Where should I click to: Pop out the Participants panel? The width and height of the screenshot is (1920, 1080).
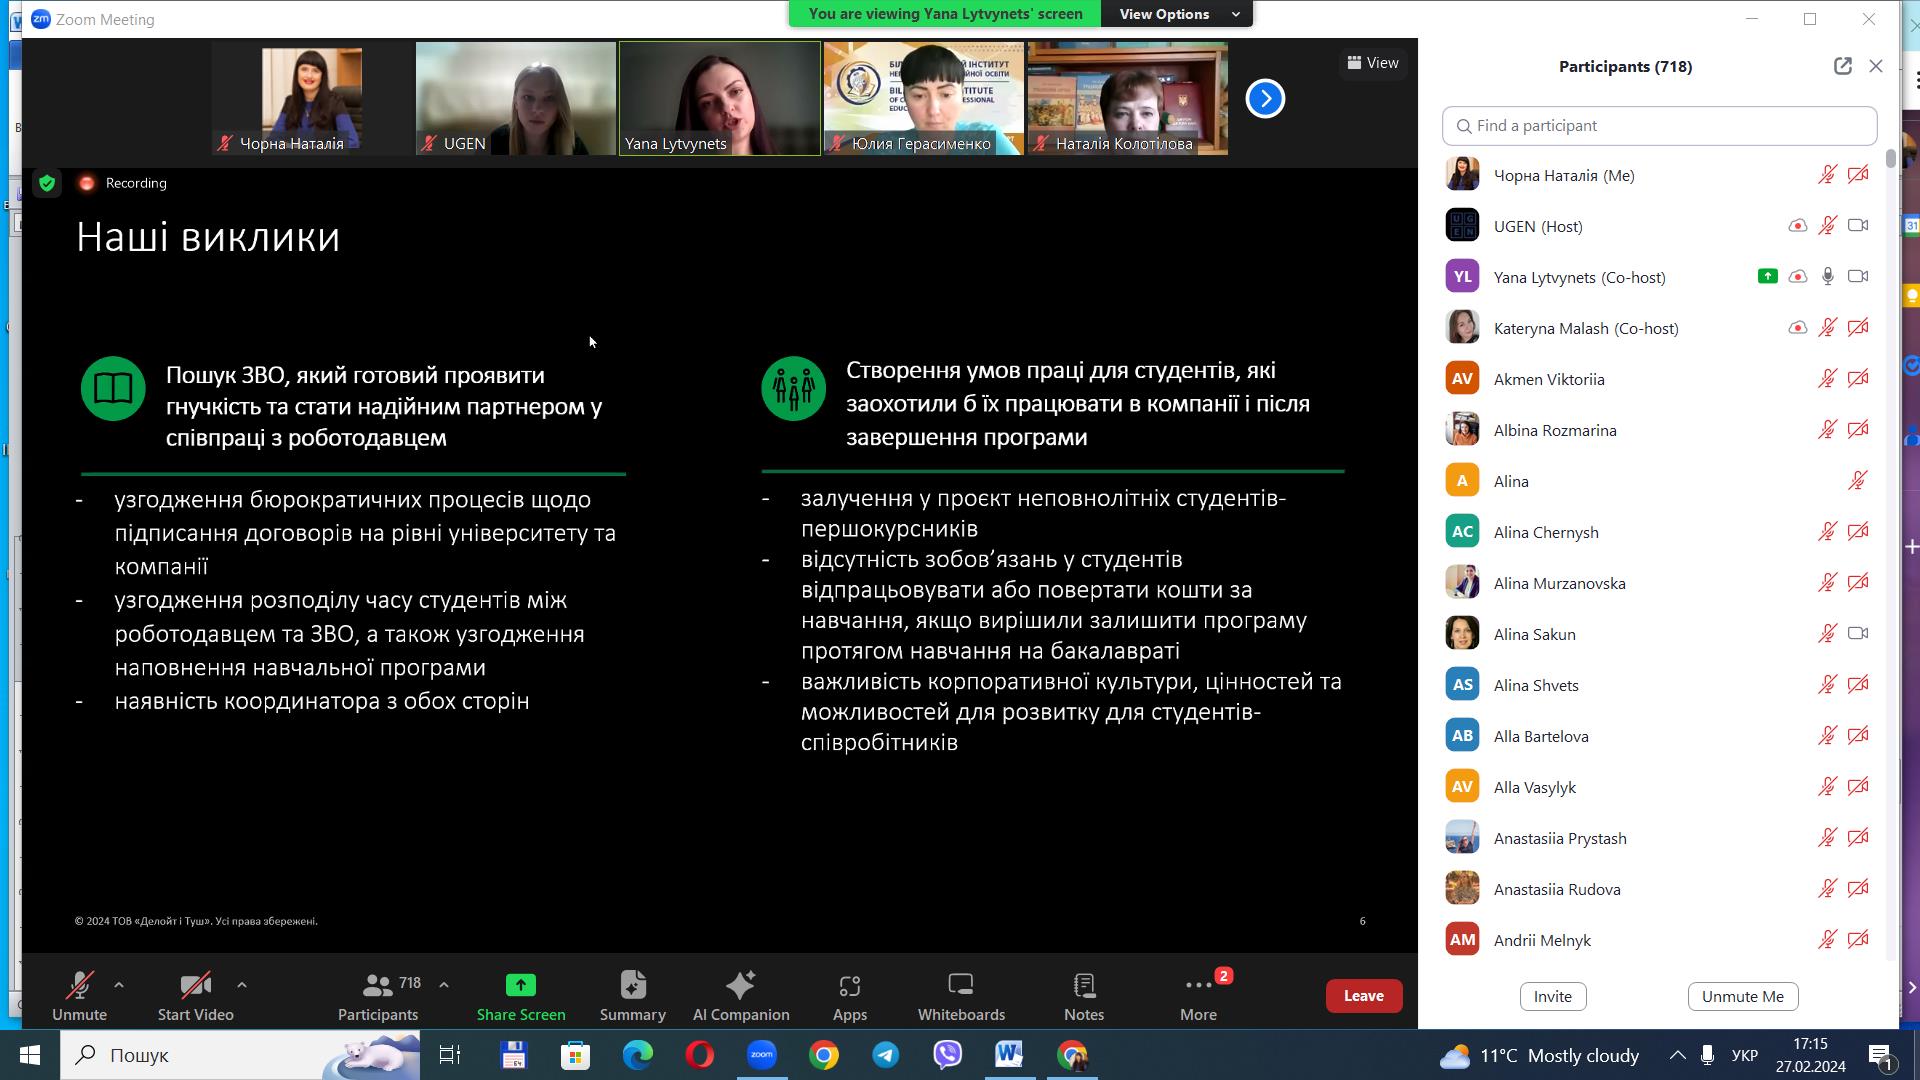(1842, 66)
